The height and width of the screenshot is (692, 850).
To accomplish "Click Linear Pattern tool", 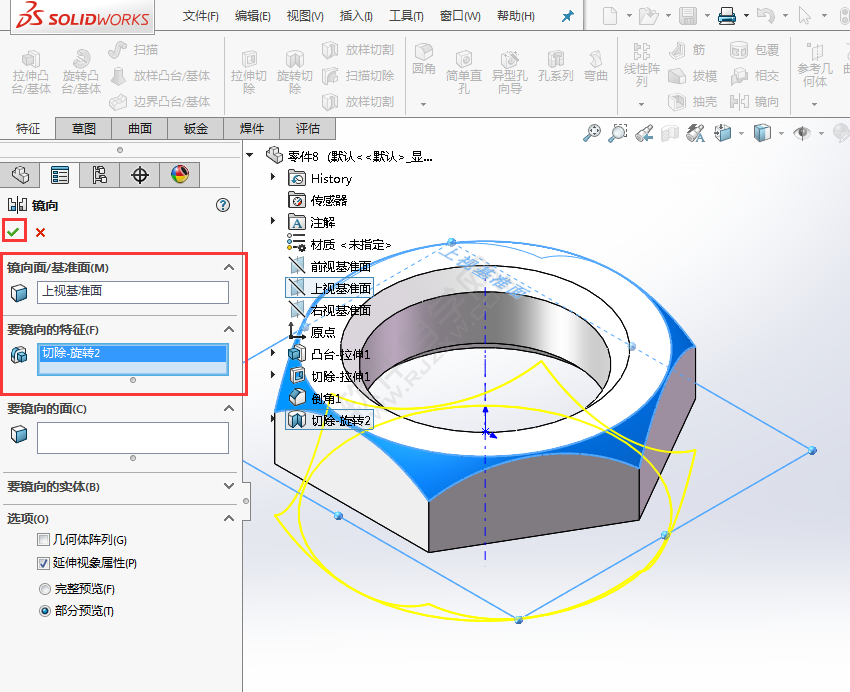I will (x=641, y=65).
